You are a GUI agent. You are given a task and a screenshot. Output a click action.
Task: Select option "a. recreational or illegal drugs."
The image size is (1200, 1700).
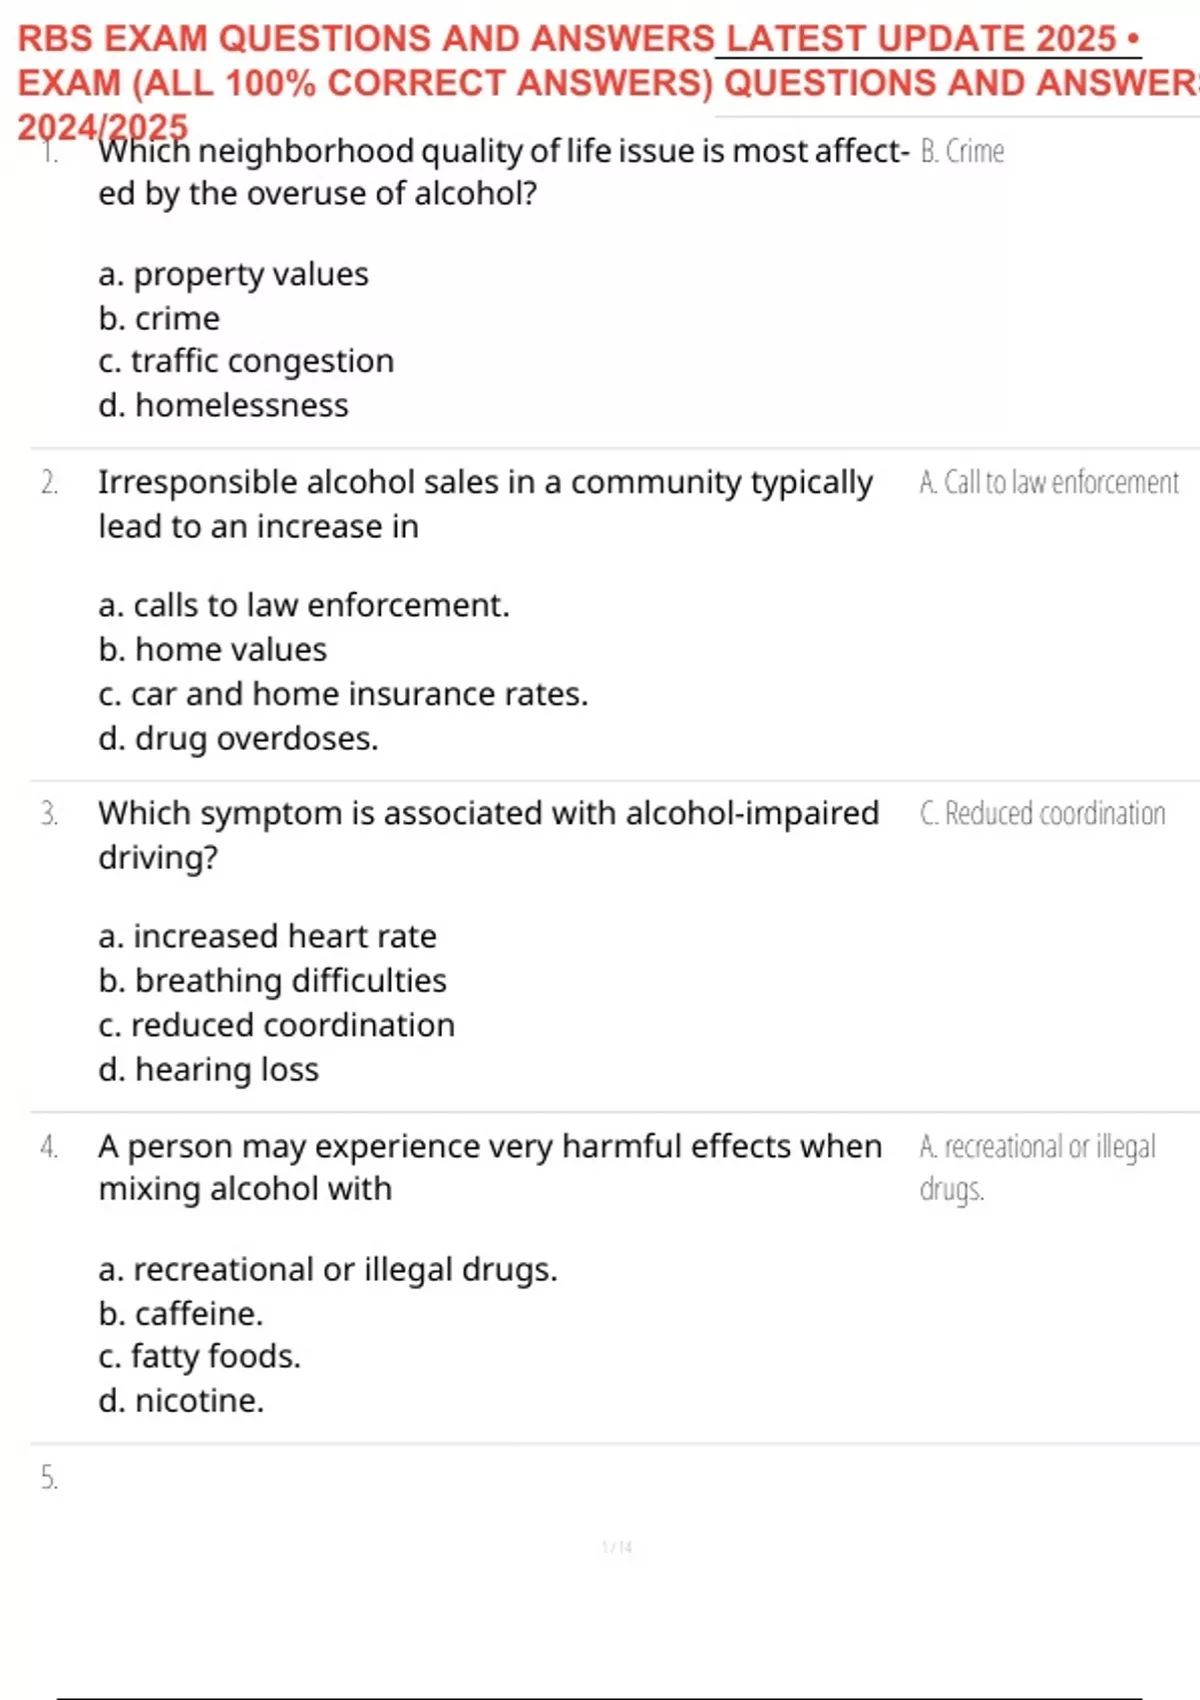[x=328, y=1269]
